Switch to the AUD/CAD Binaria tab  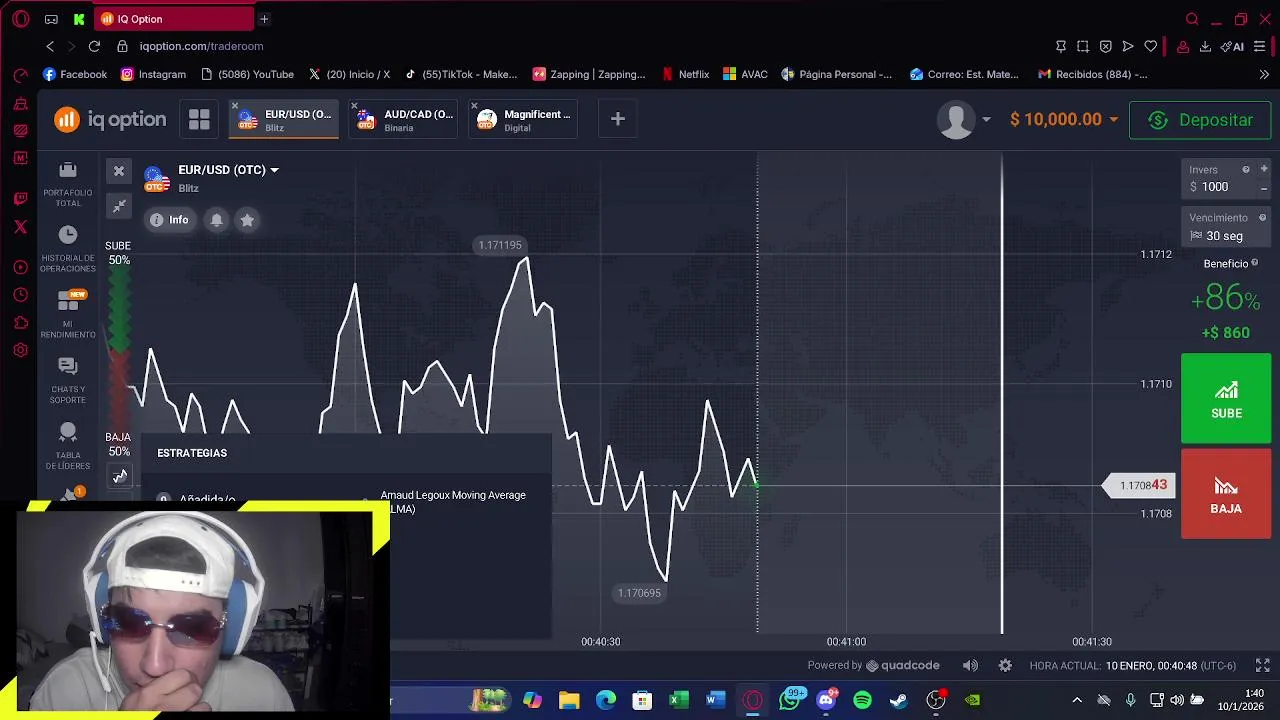405,120
